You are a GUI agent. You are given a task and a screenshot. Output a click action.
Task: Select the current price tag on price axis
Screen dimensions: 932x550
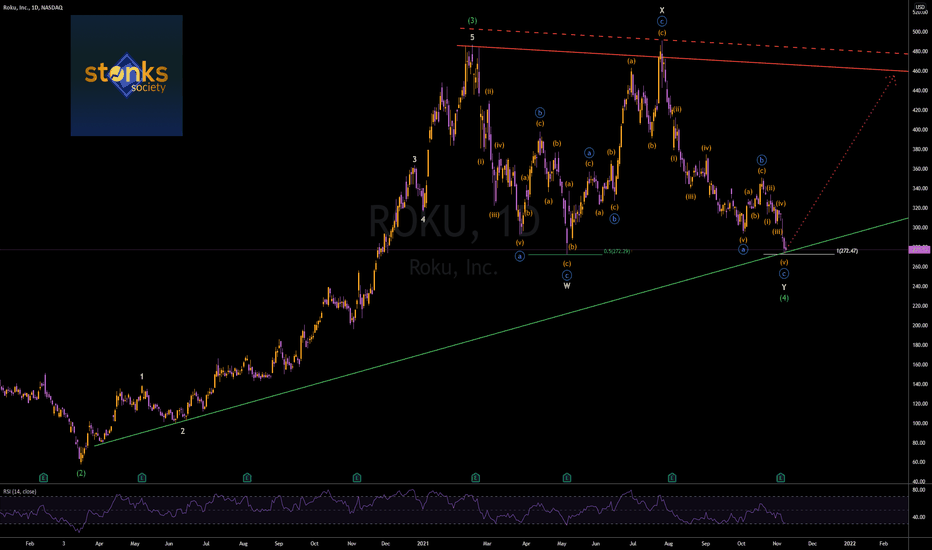coord(919,250)
